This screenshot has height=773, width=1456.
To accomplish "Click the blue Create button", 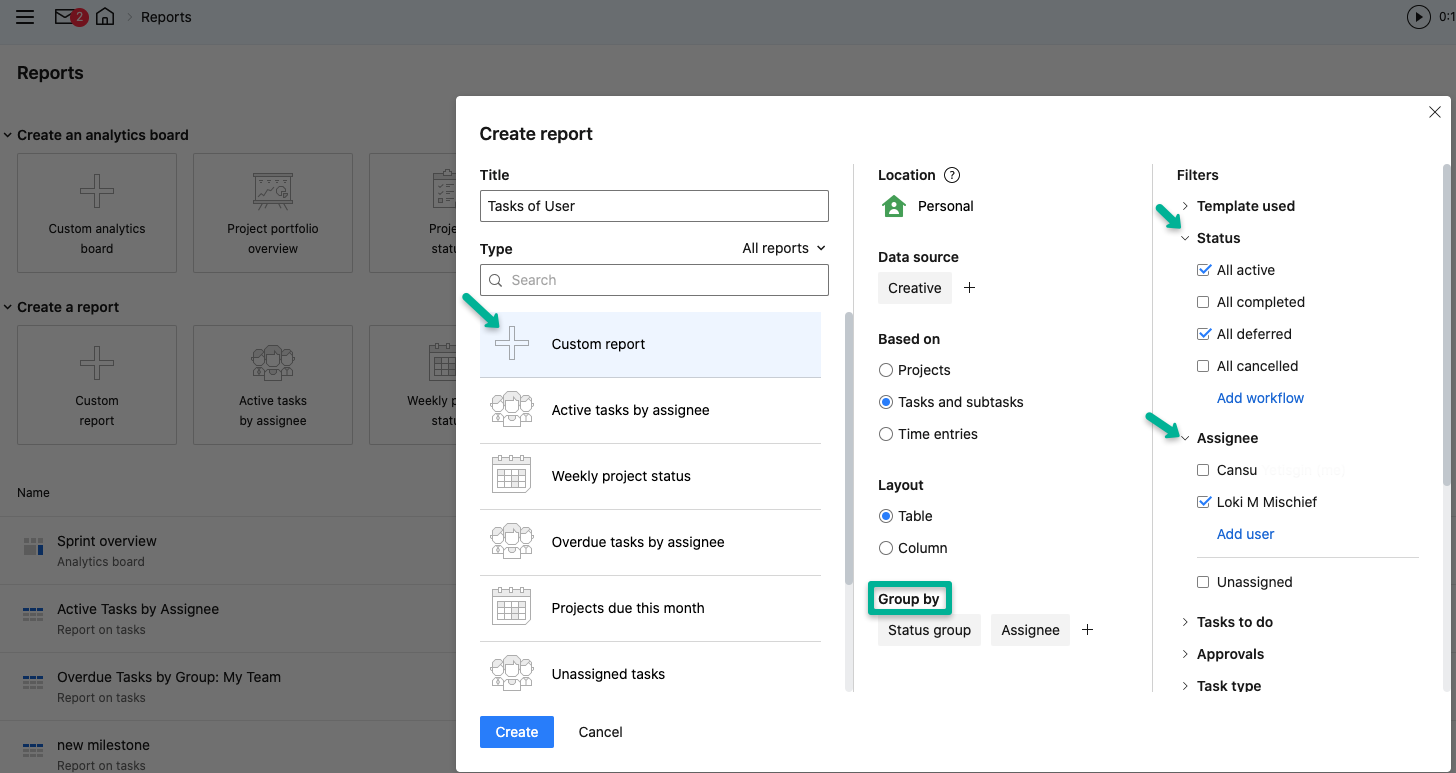I will point(516,732).
